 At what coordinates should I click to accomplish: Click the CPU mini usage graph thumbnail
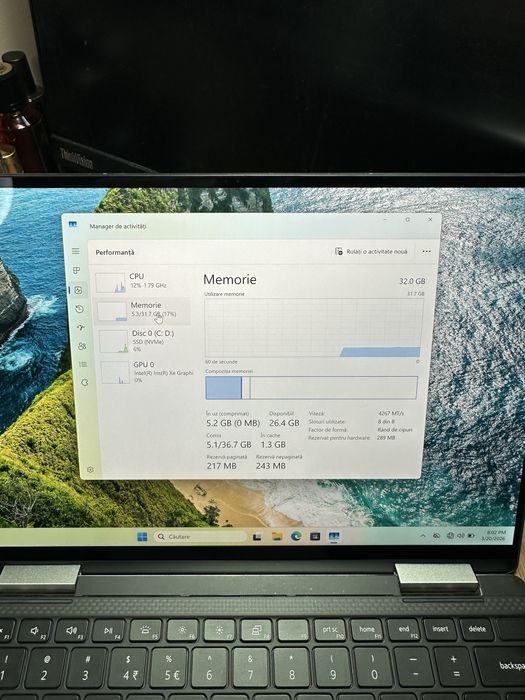point(110,283)
